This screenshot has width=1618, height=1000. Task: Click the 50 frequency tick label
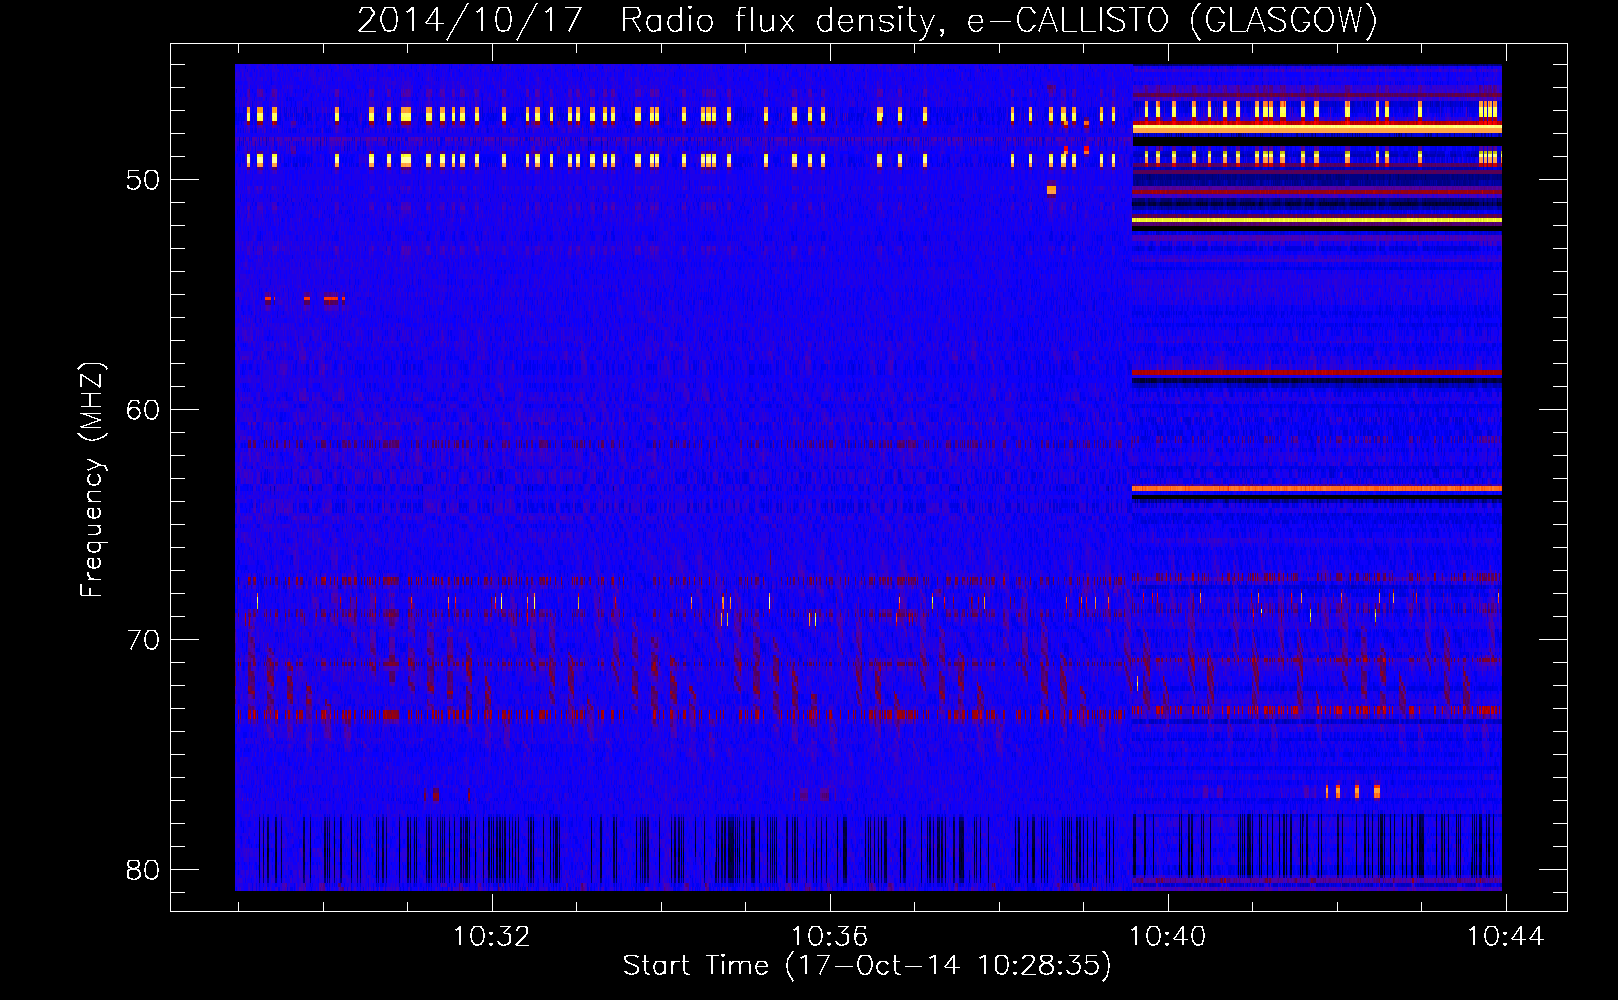pyautogui.click(x=143, y=180)
